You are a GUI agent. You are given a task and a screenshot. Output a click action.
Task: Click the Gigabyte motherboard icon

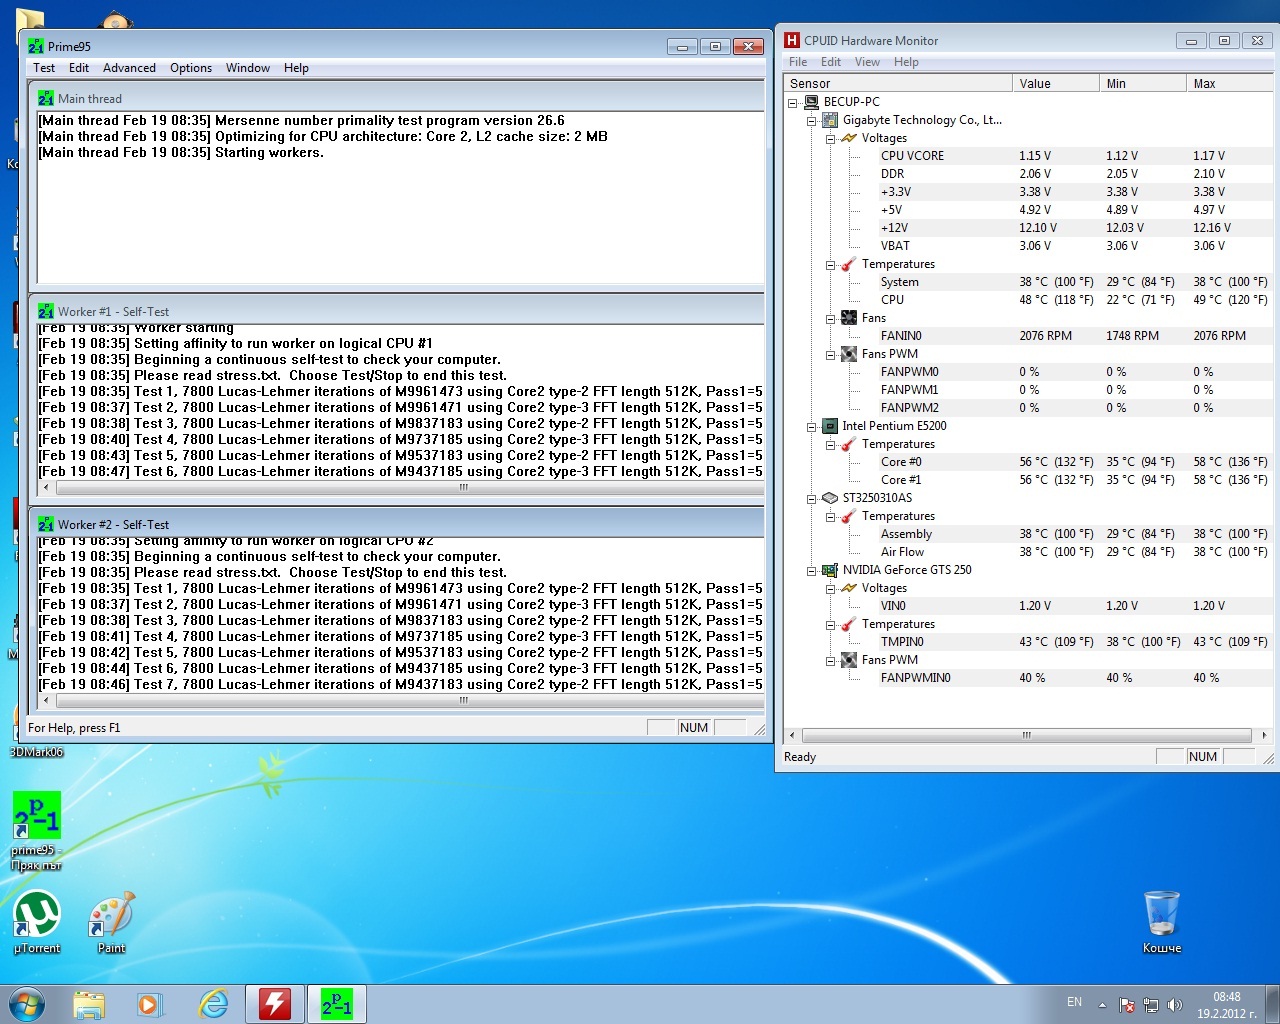[x=830, y=120]
